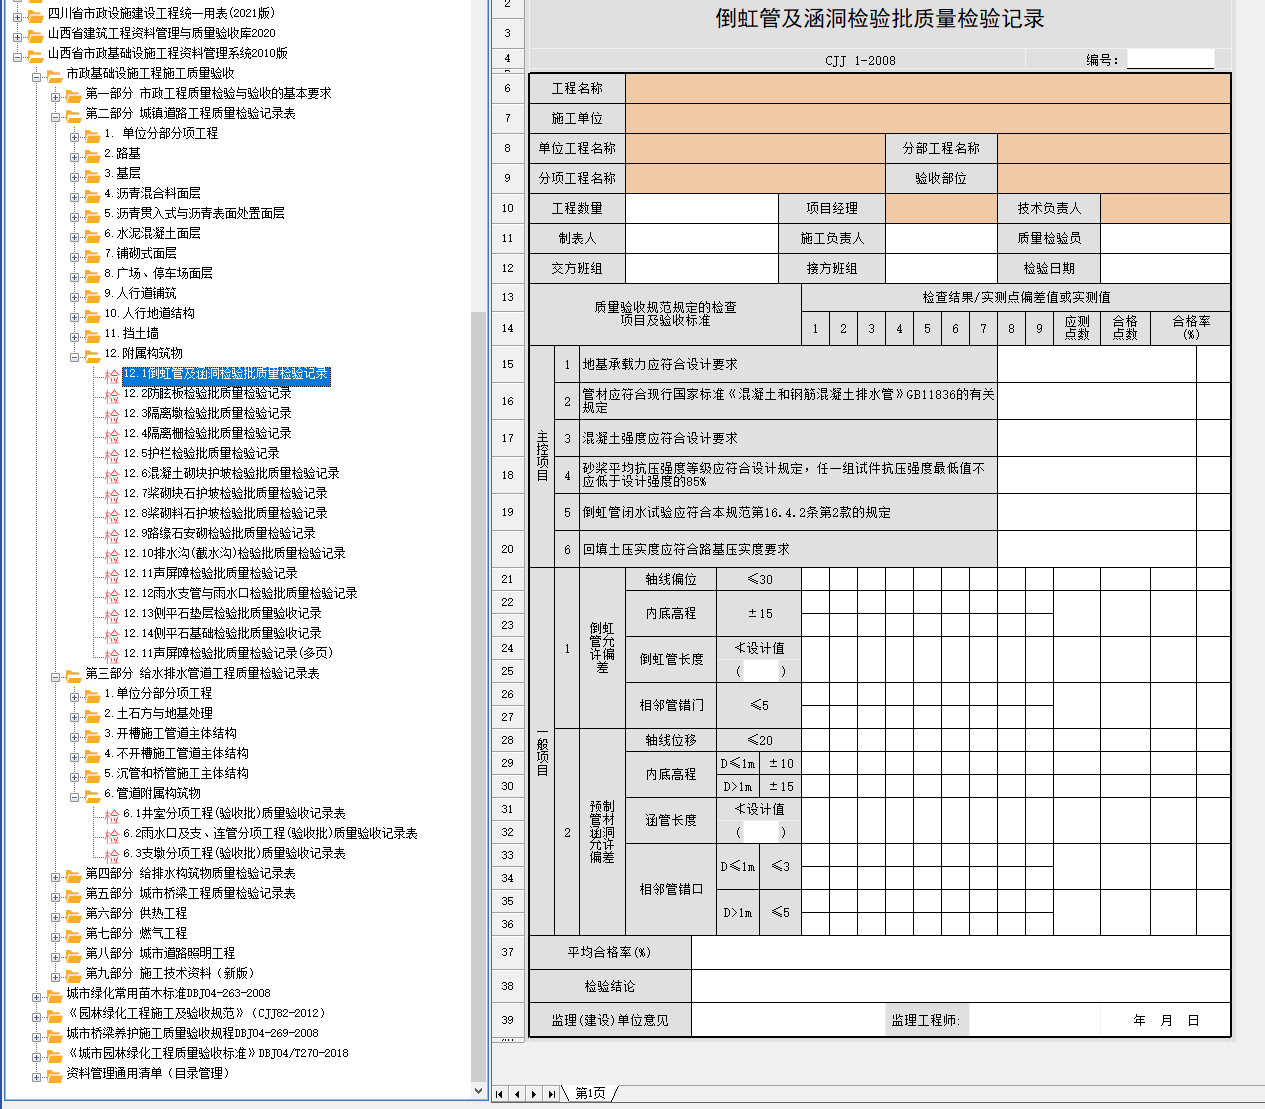Jump to the first sheet with the navigation arrow
This screenshot has height=1109, width=1265.
click(x=499, y=1094)
